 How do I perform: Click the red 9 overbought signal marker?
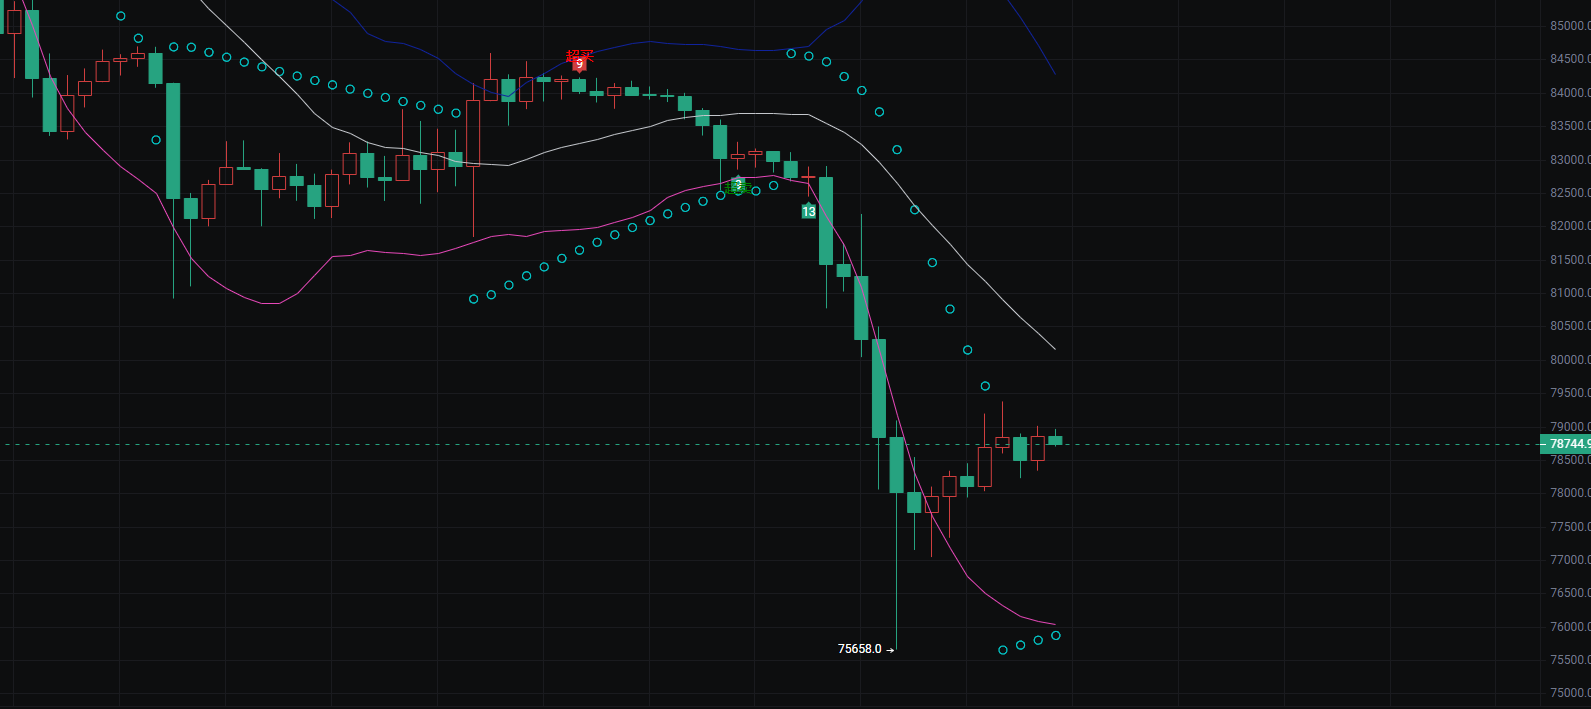coord(579,64)
